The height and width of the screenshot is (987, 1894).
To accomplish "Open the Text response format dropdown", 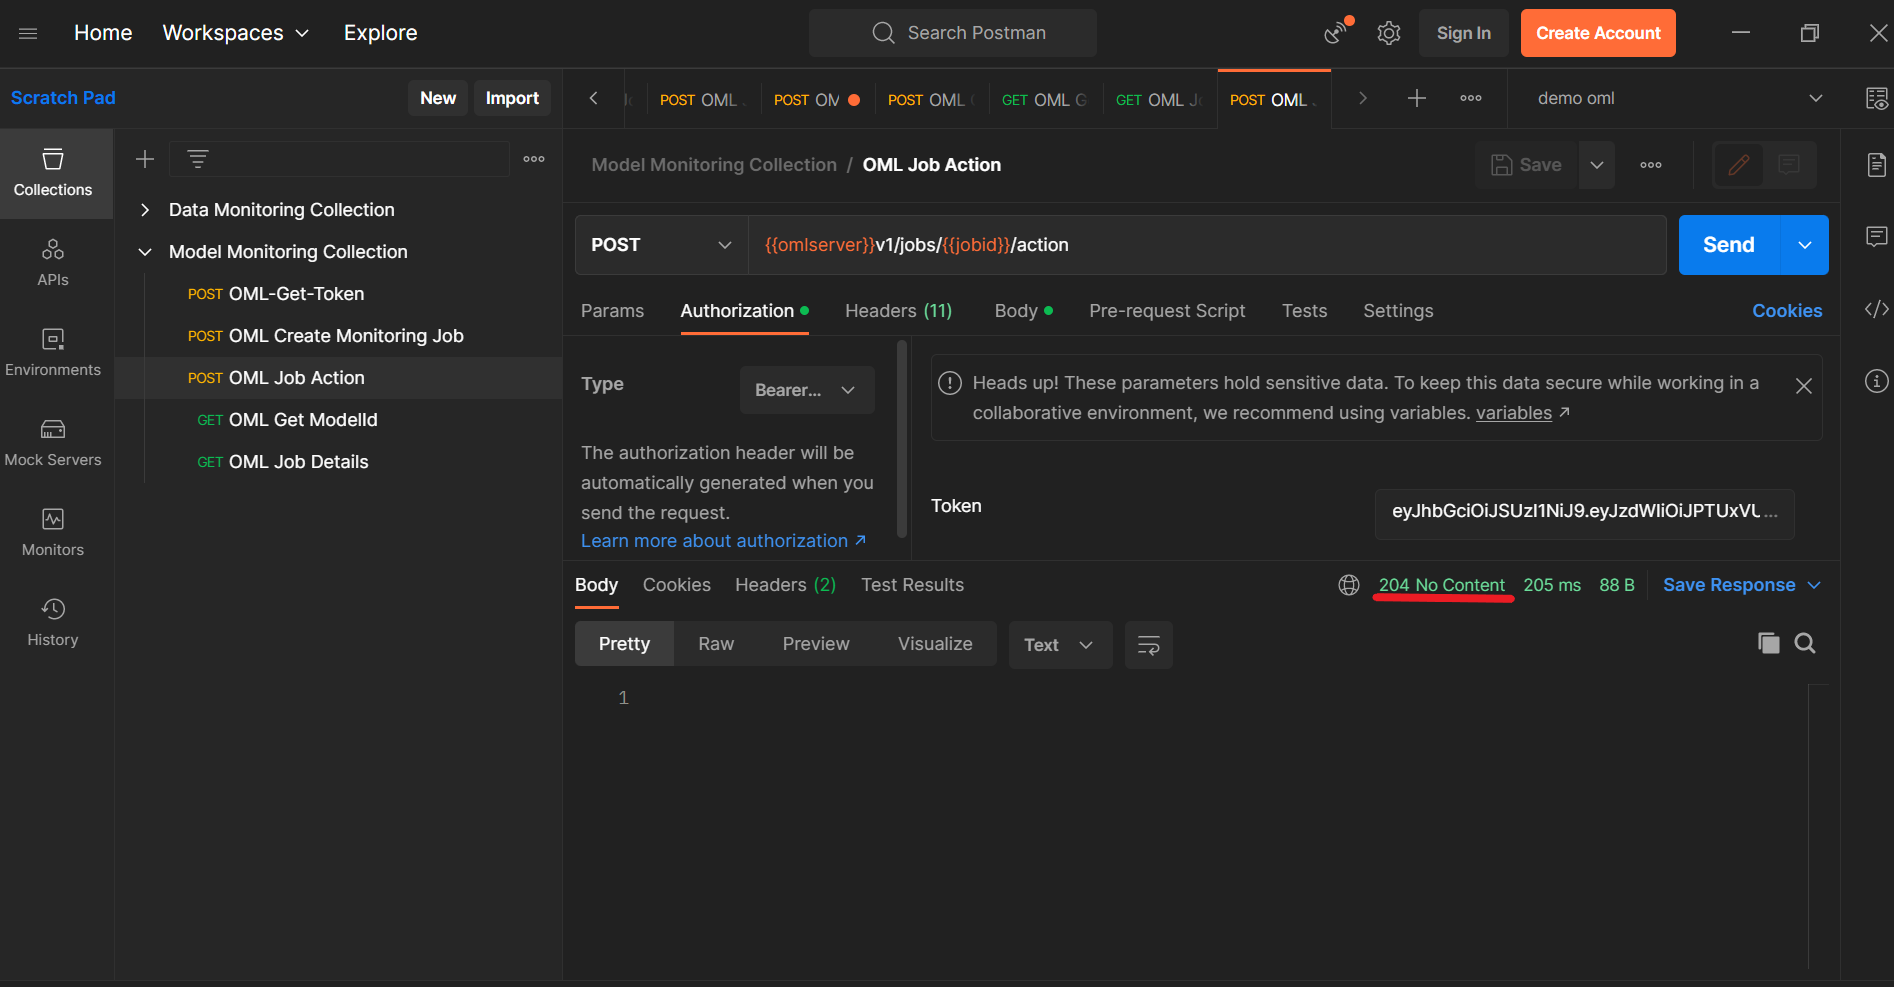I will (x=1060, y=645).
